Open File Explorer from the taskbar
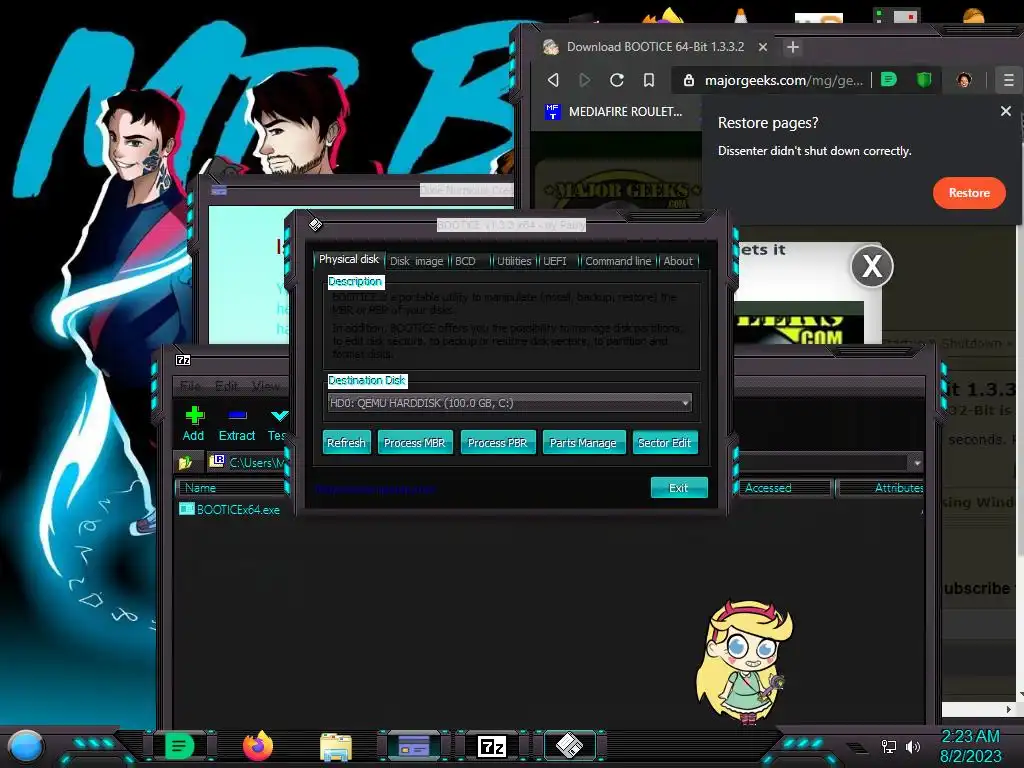 pyautogui.click(x=336, y=746)
